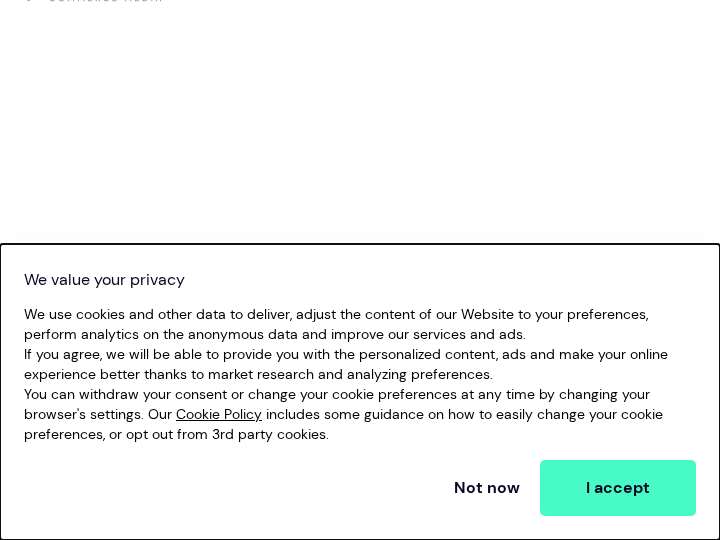Click the line mentioning 3rd party cookies
The image size is (720, 540).
click(176, 434)
